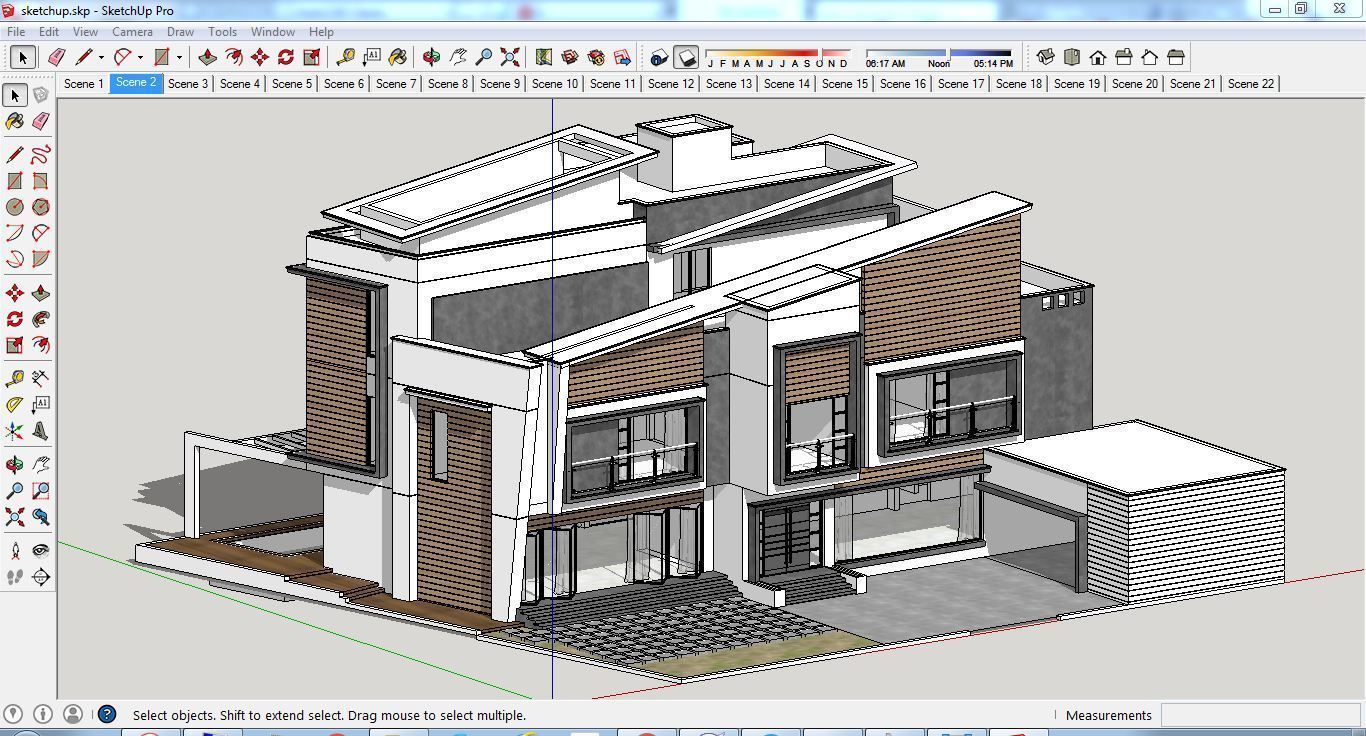Viewport: 1366px width, 736px height.
Task: Click Add Location map icon in toolbar
Action: tap(544, 57)
